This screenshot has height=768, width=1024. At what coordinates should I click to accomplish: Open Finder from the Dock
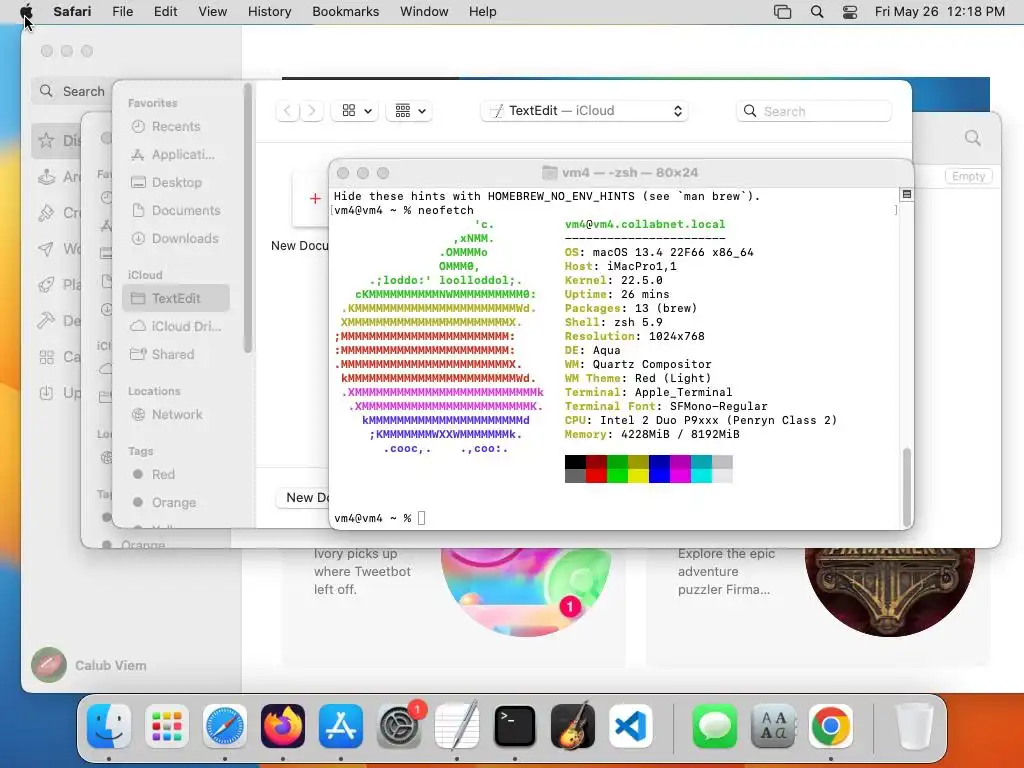108,726
